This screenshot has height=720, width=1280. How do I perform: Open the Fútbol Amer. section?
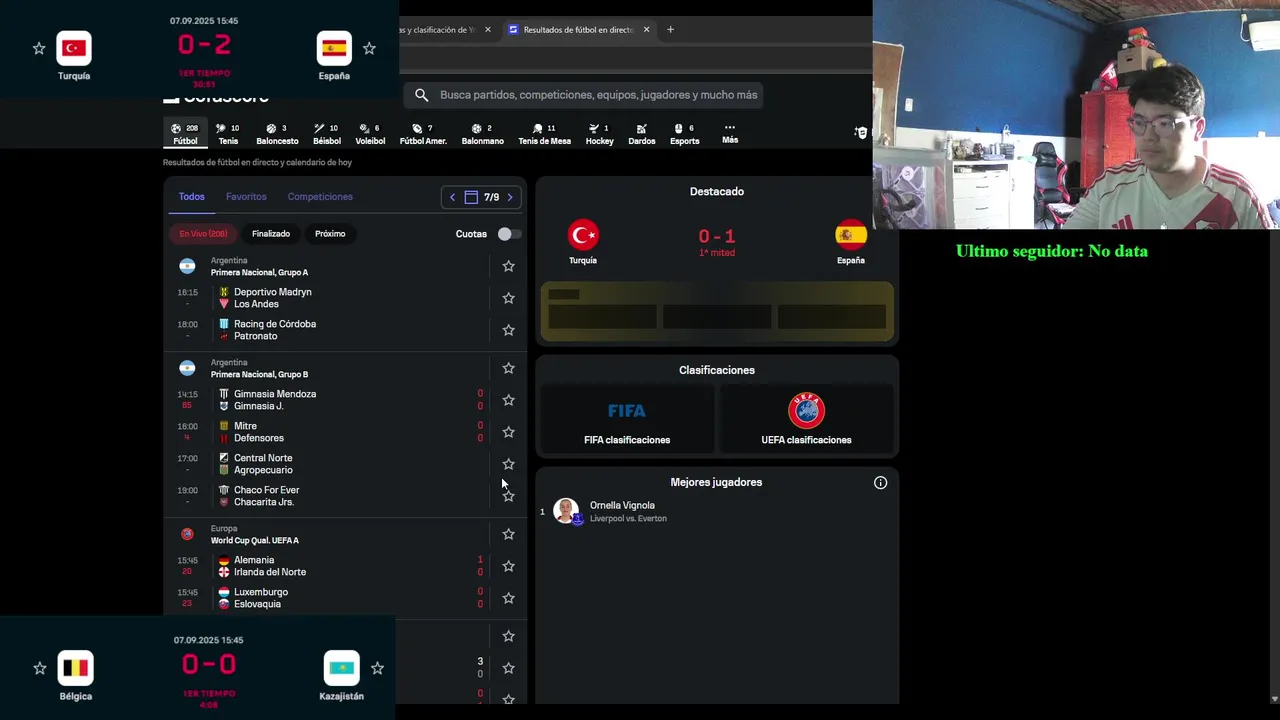click(x=423, y=134)
